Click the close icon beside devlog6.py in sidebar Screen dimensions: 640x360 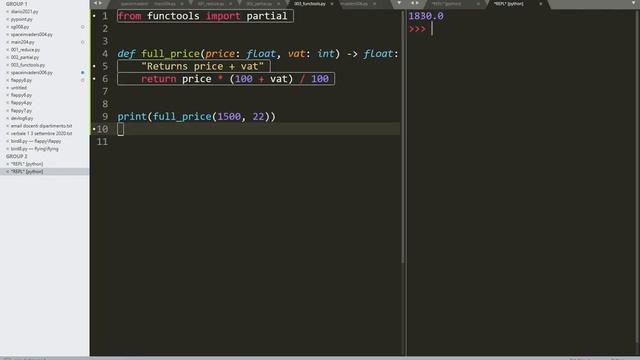pyautogui.click(x=7, y=118)
